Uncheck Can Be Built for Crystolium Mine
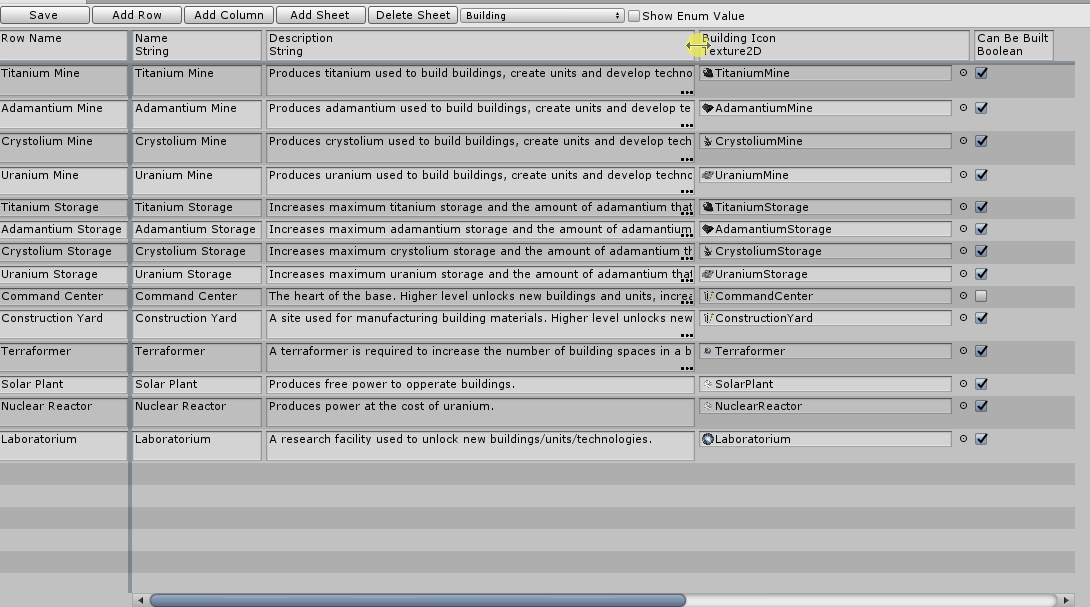The image size is (1090, 607). 981,140
